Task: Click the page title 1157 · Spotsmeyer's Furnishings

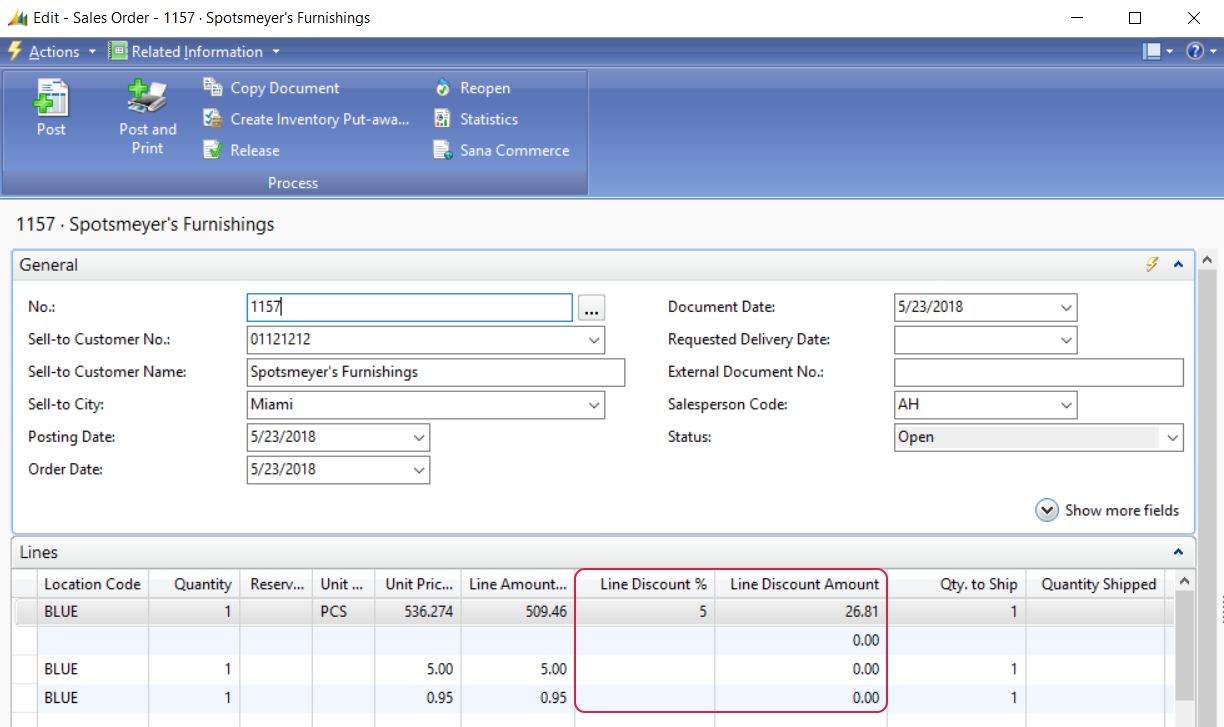Action: click(145, 224)
